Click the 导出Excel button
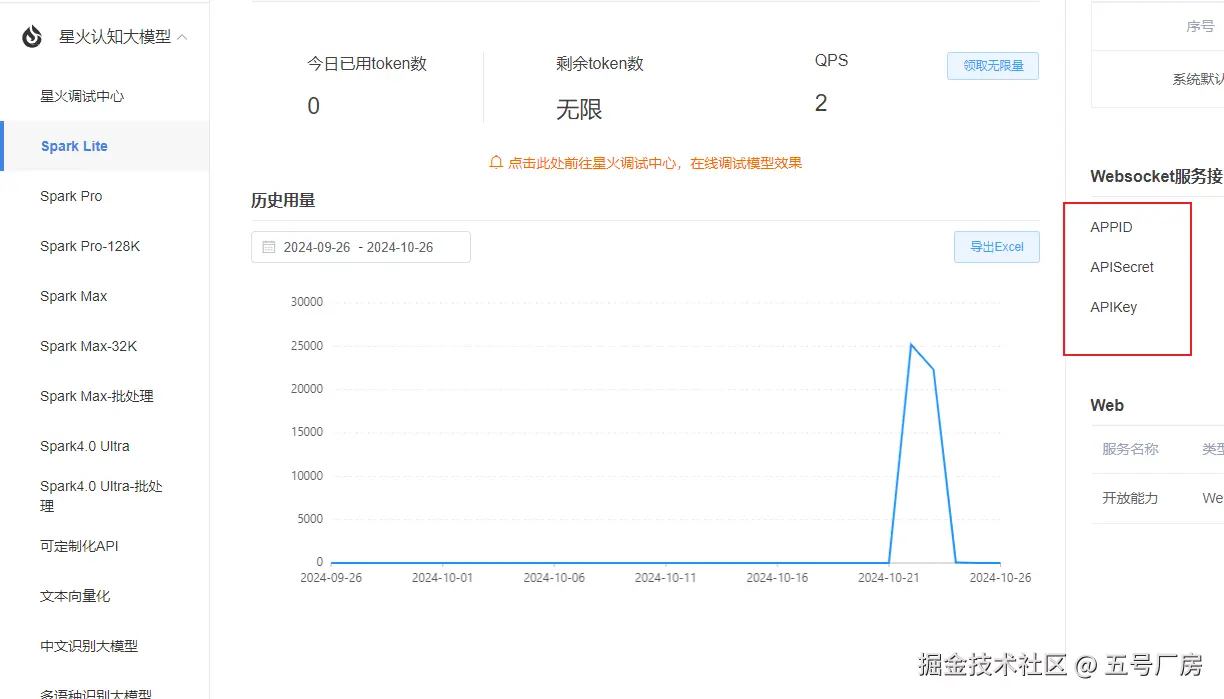Image resolution: width=1224 pixels, height=699 pixels. coord(997,247)
